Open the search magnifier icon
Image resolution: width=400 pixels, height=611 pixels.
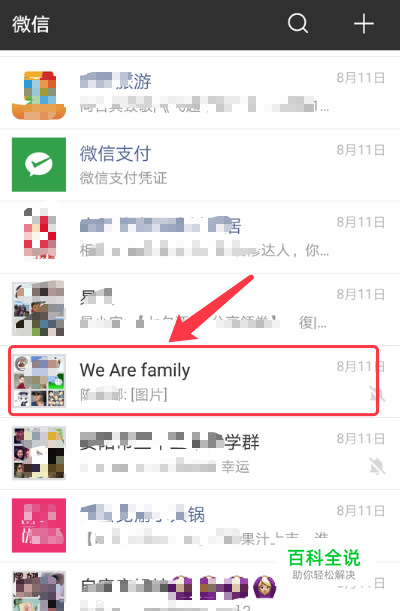[298, 23]
